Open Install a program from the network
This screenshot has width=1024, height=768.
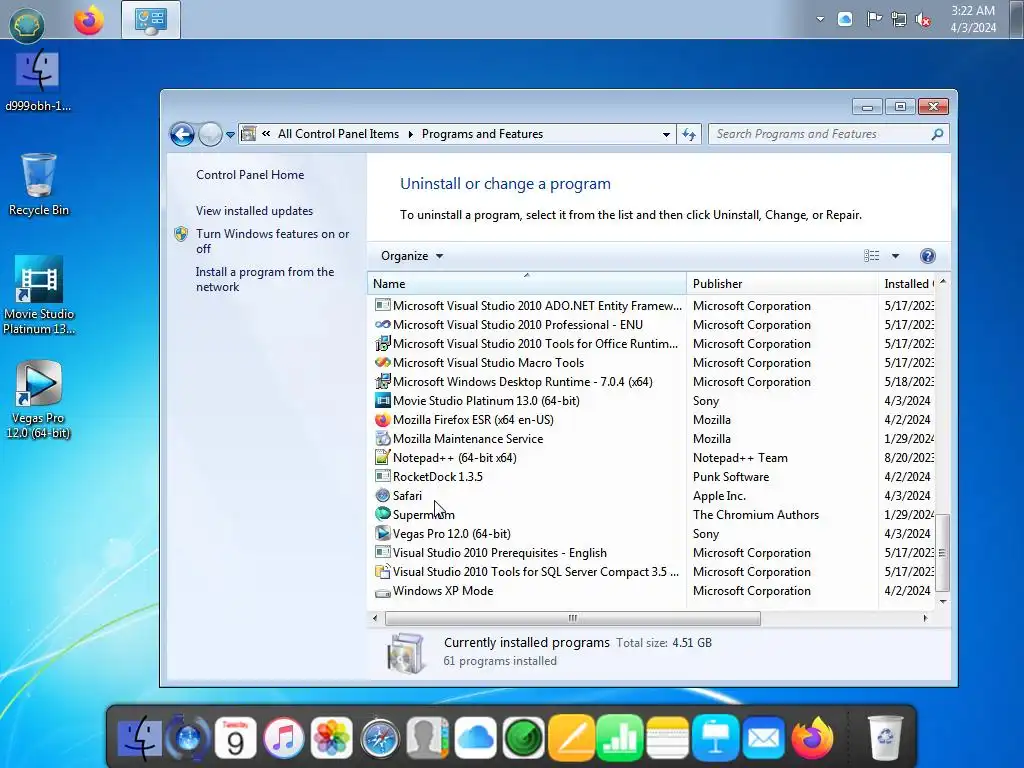pos(265,280)
